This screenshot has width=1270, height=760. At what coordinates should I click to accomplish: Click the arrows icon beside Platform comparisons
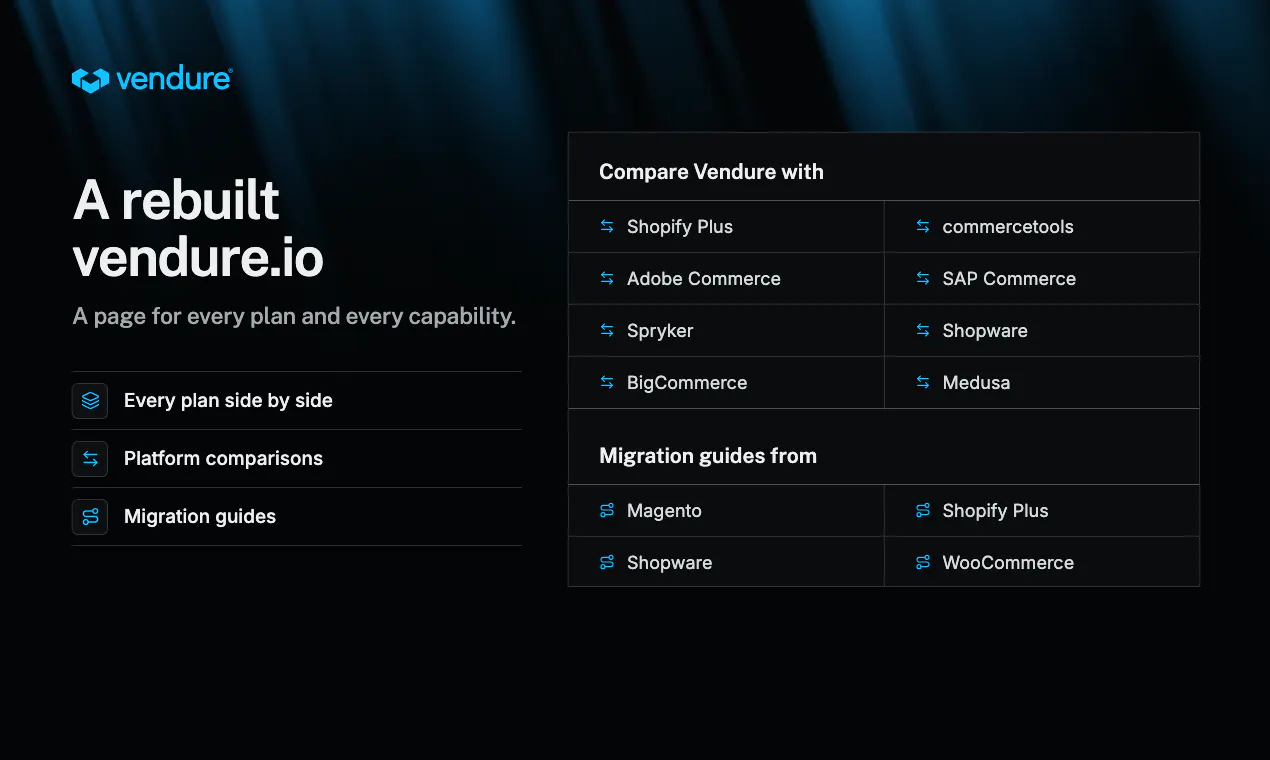90,458
